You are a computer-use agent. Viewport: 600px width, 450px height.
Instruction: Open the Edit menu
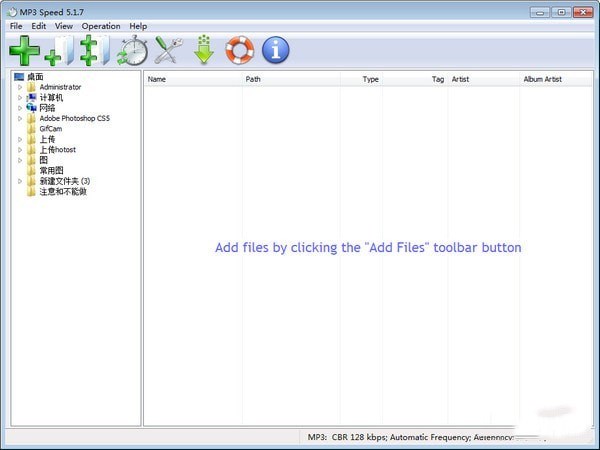coord(39,26)
